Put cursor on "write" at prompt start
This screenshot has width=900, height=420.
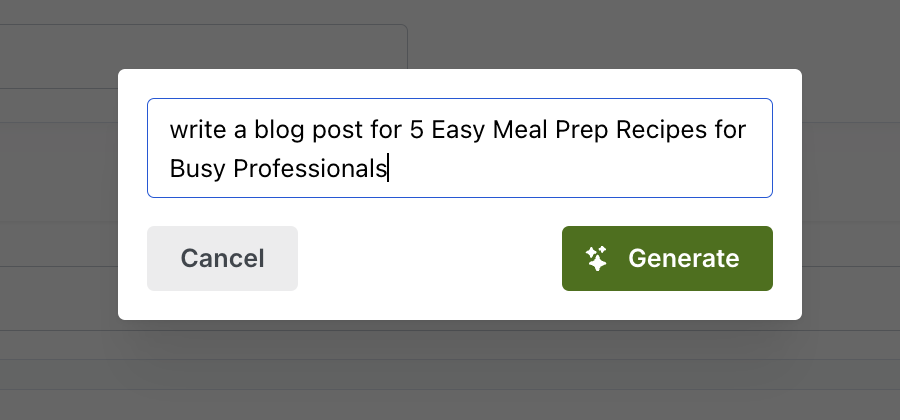click(x=197, y=130)
